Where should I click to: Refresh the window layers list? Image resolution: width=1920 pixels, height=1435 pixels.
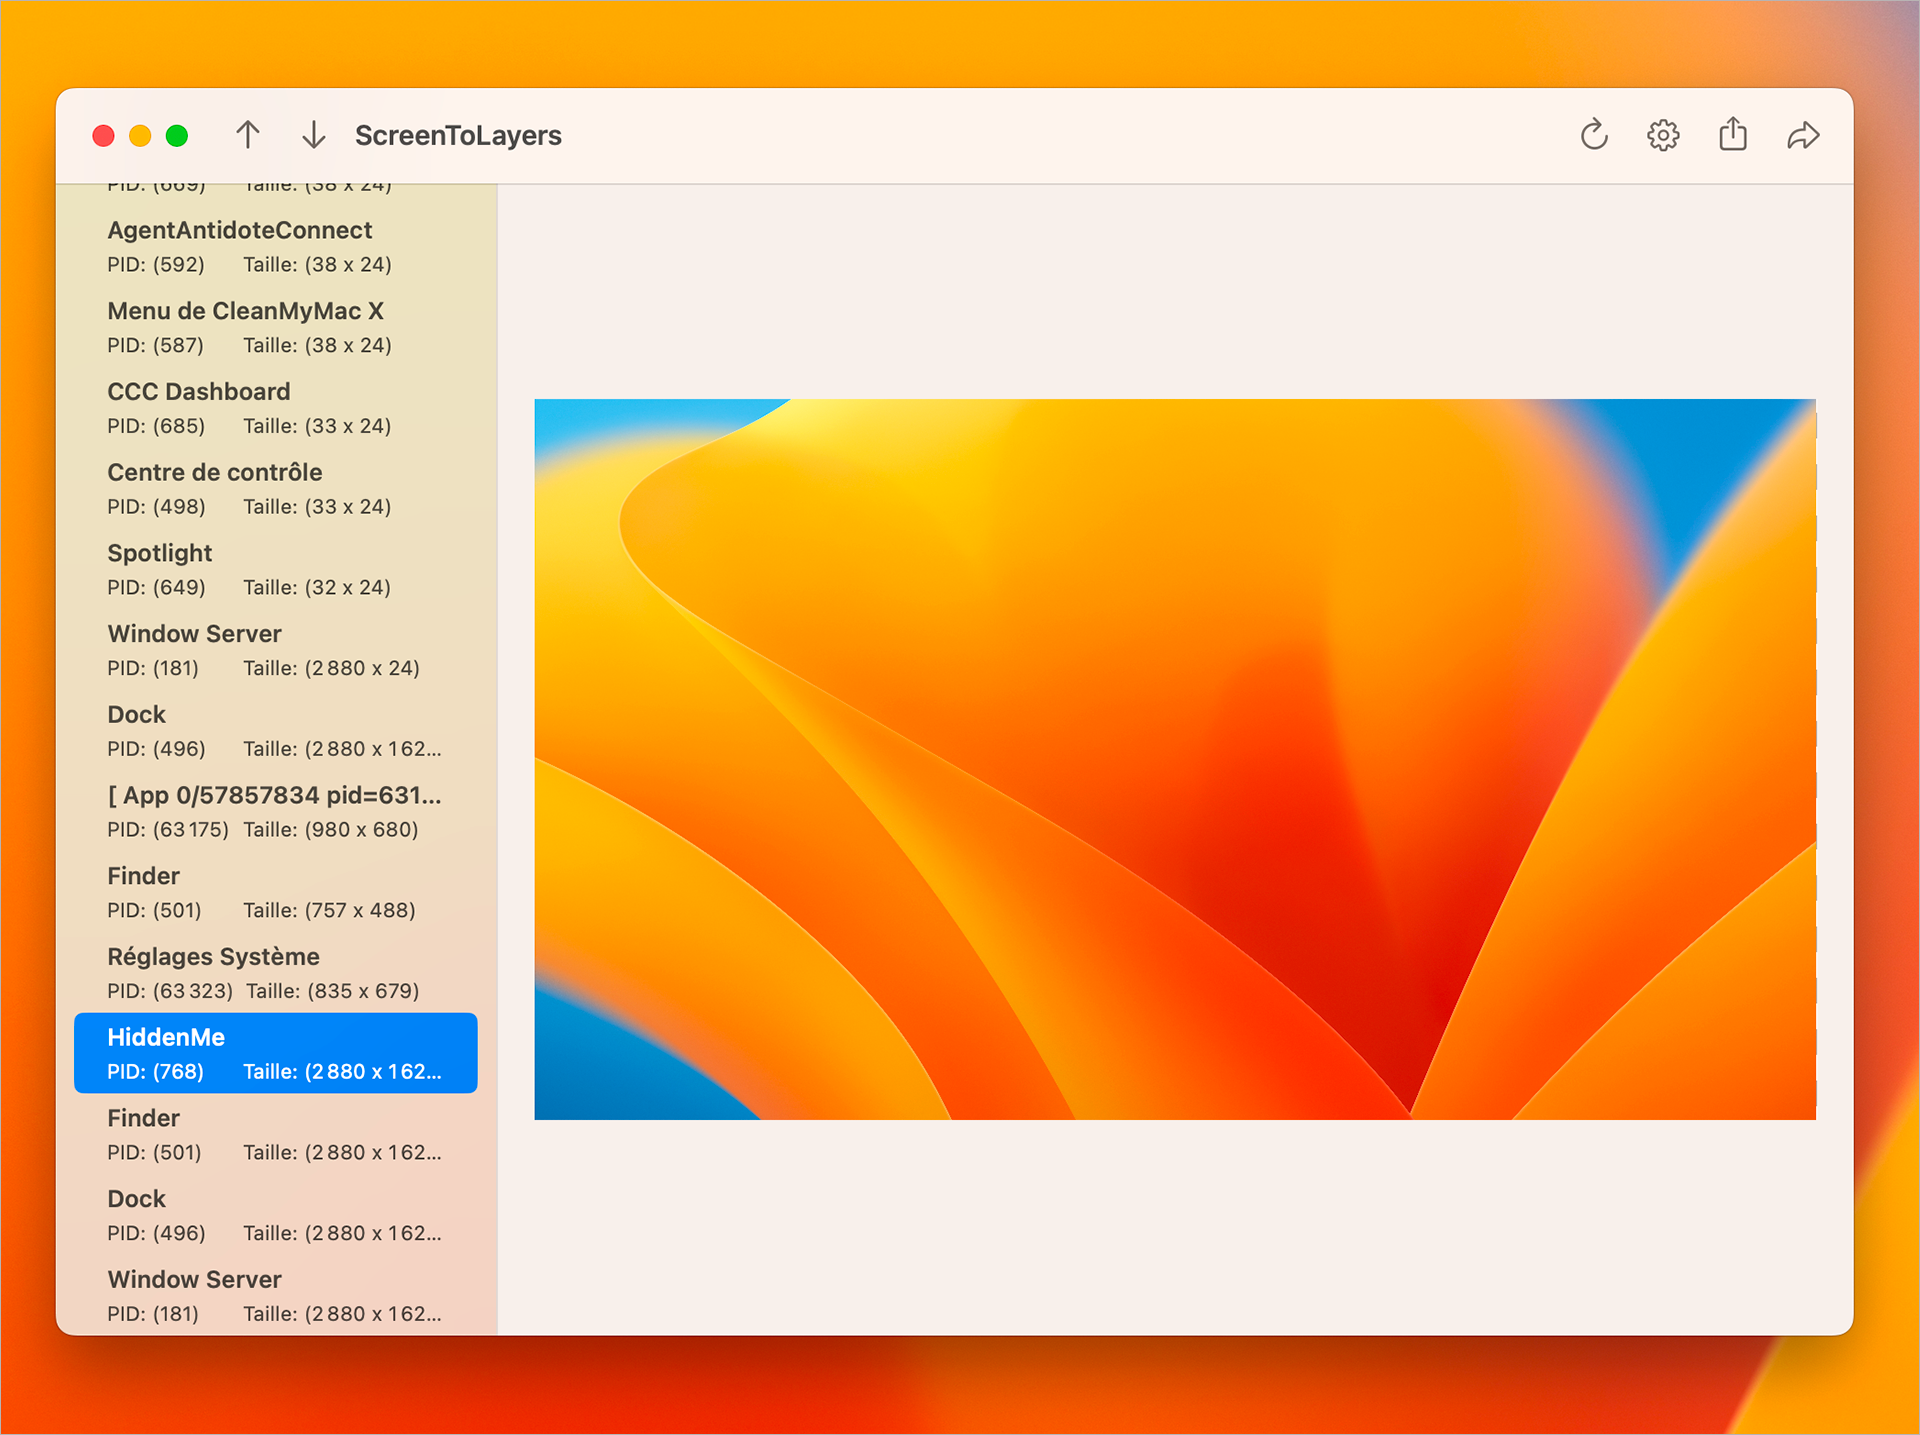click(x=1594, y=135)
